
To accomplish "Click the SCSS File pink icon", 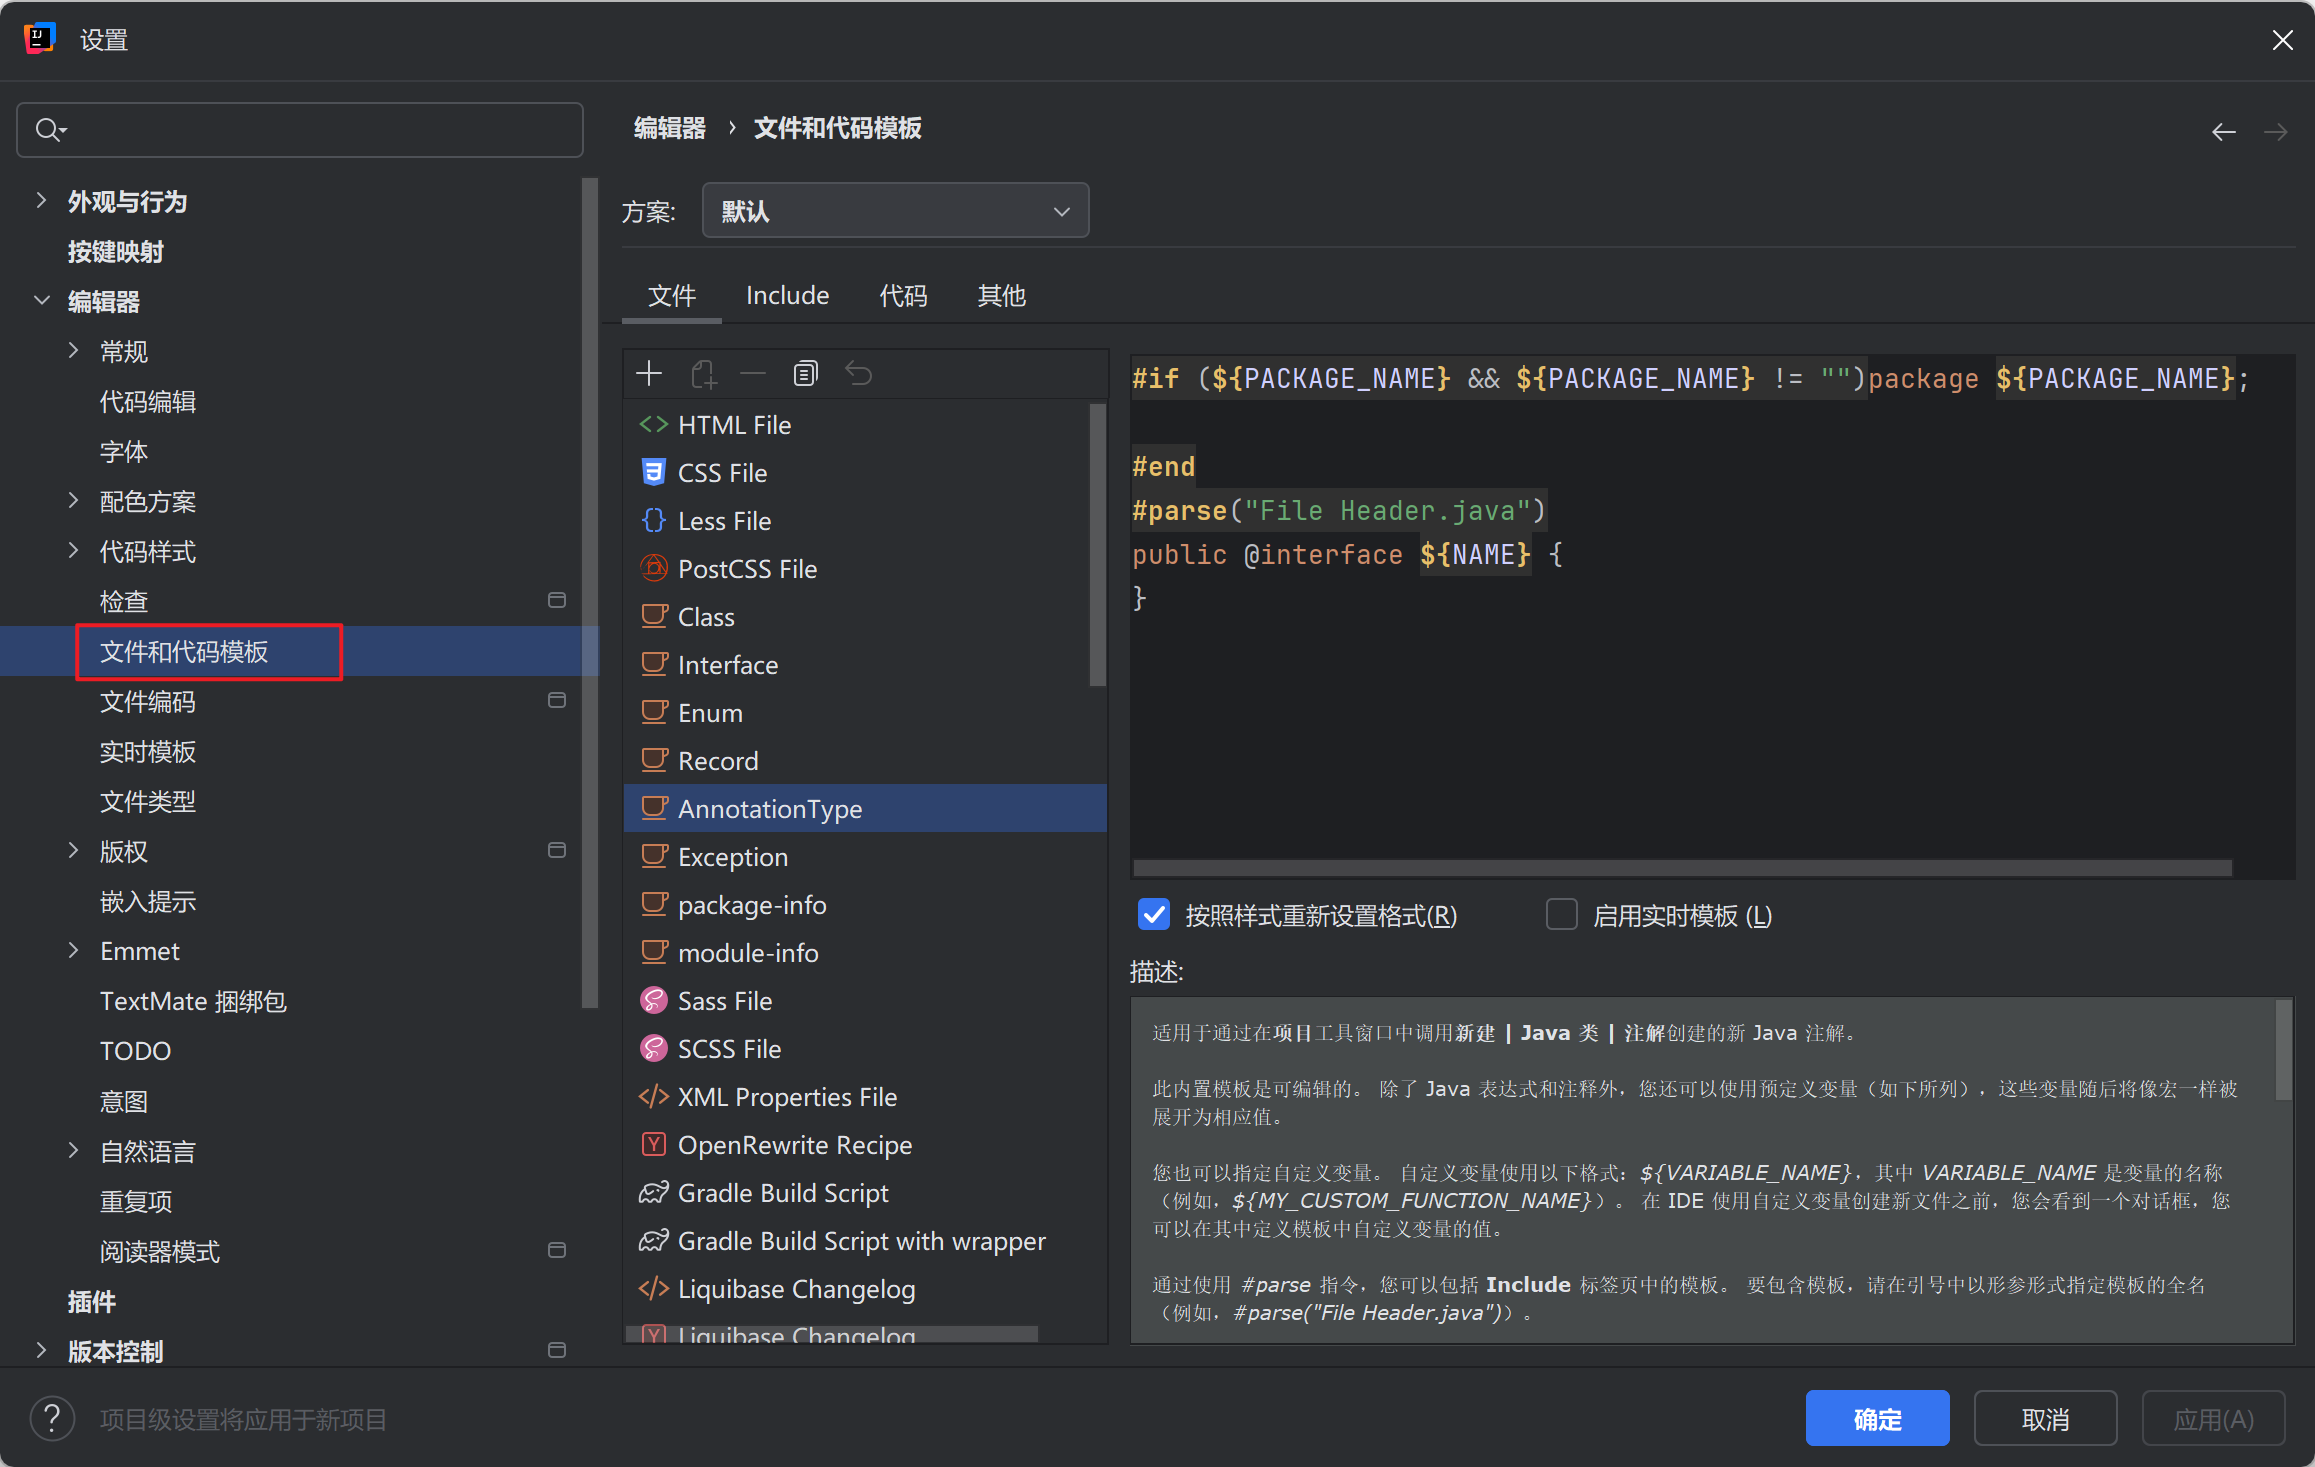I will (653, 1048).
